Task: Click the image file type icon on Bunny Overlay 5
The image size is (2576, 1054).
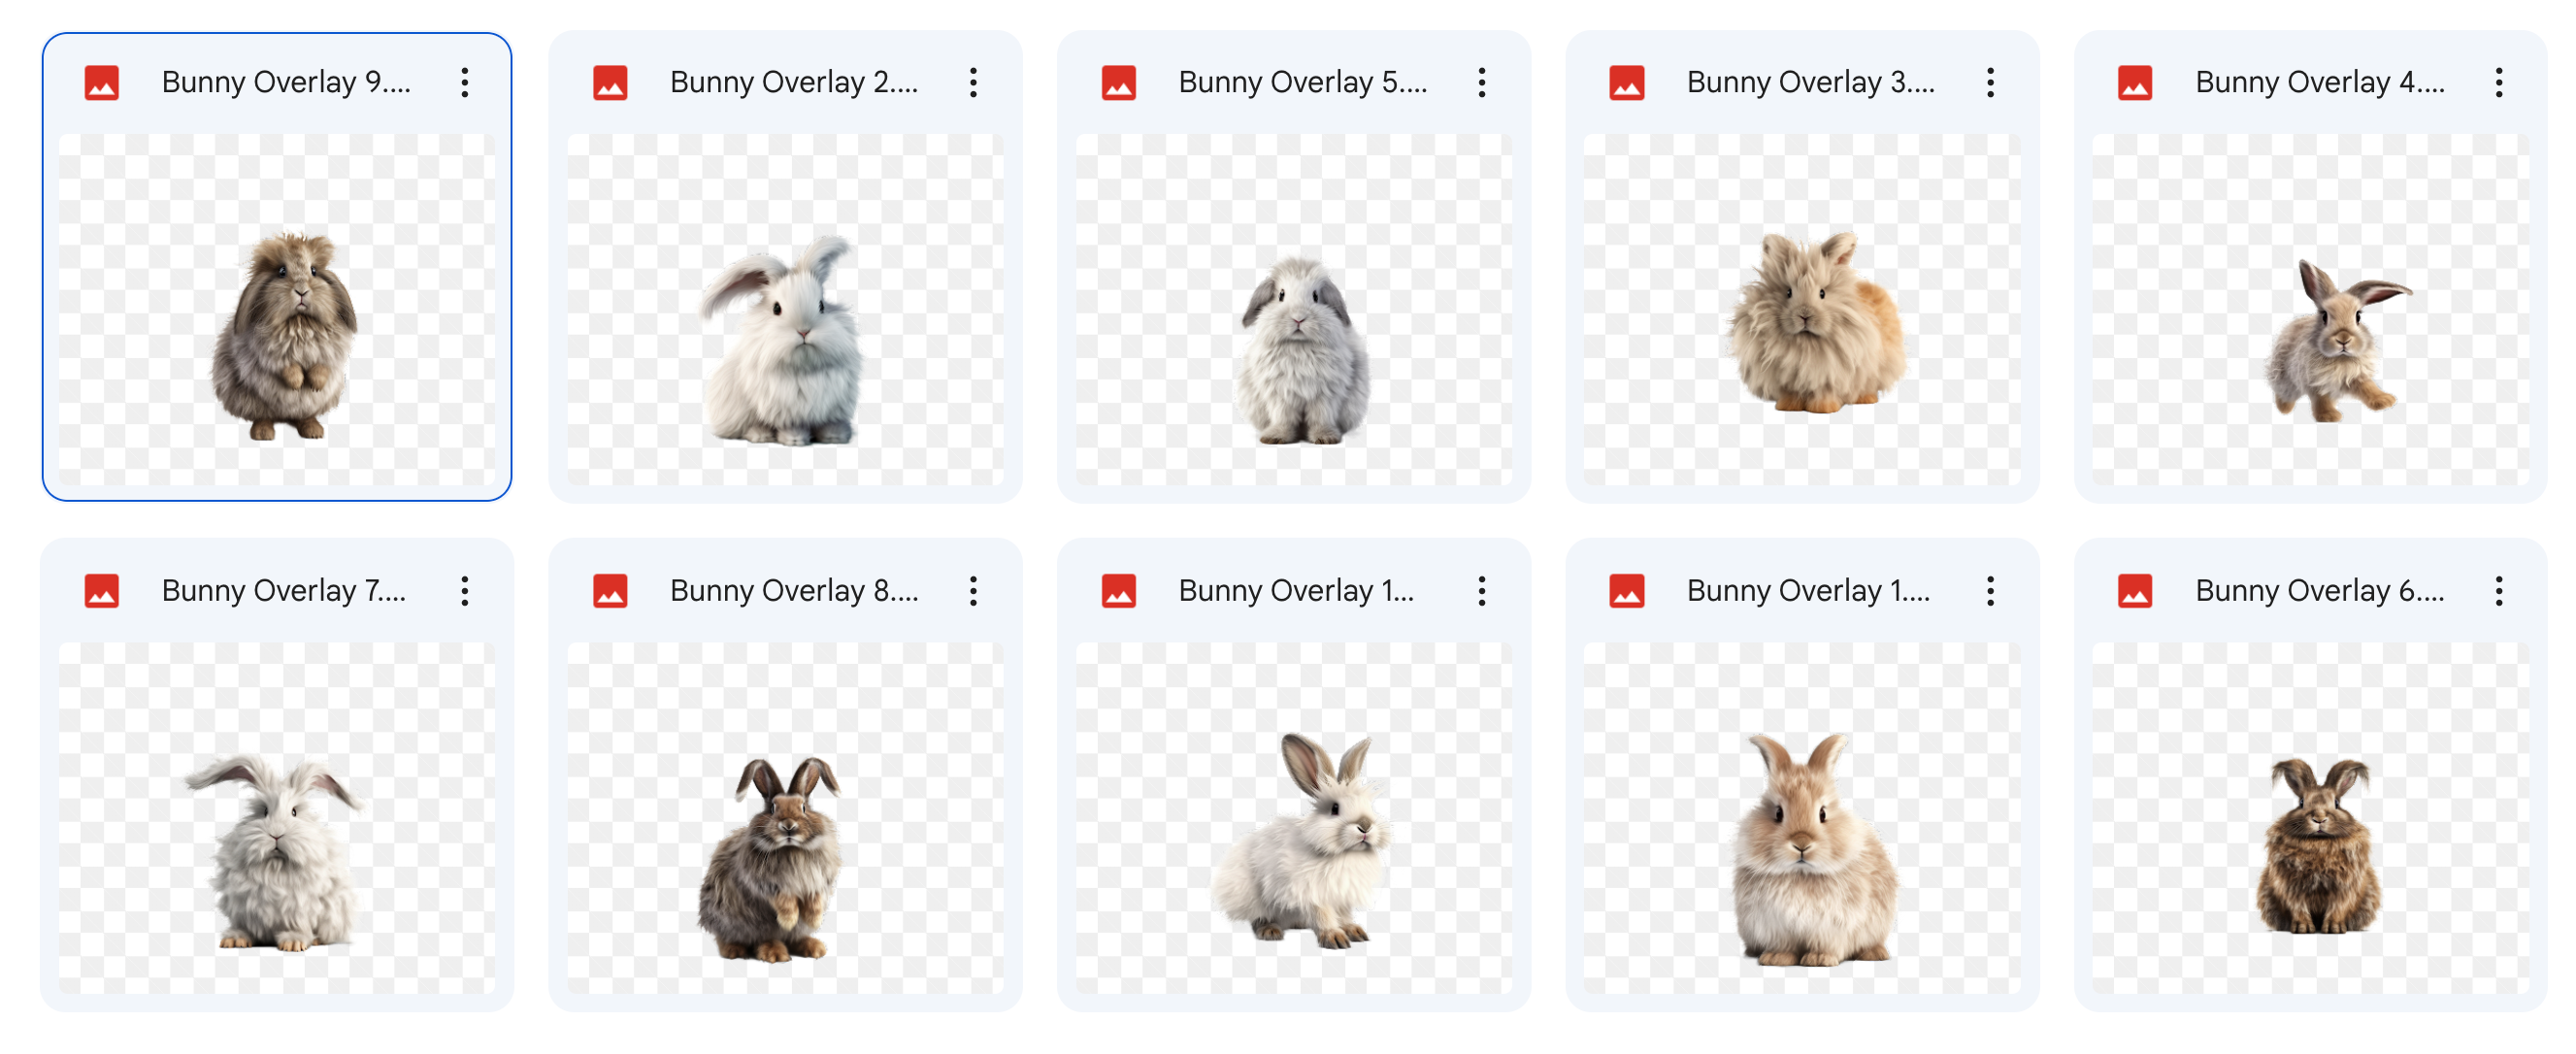Action: coord(1118,82)
